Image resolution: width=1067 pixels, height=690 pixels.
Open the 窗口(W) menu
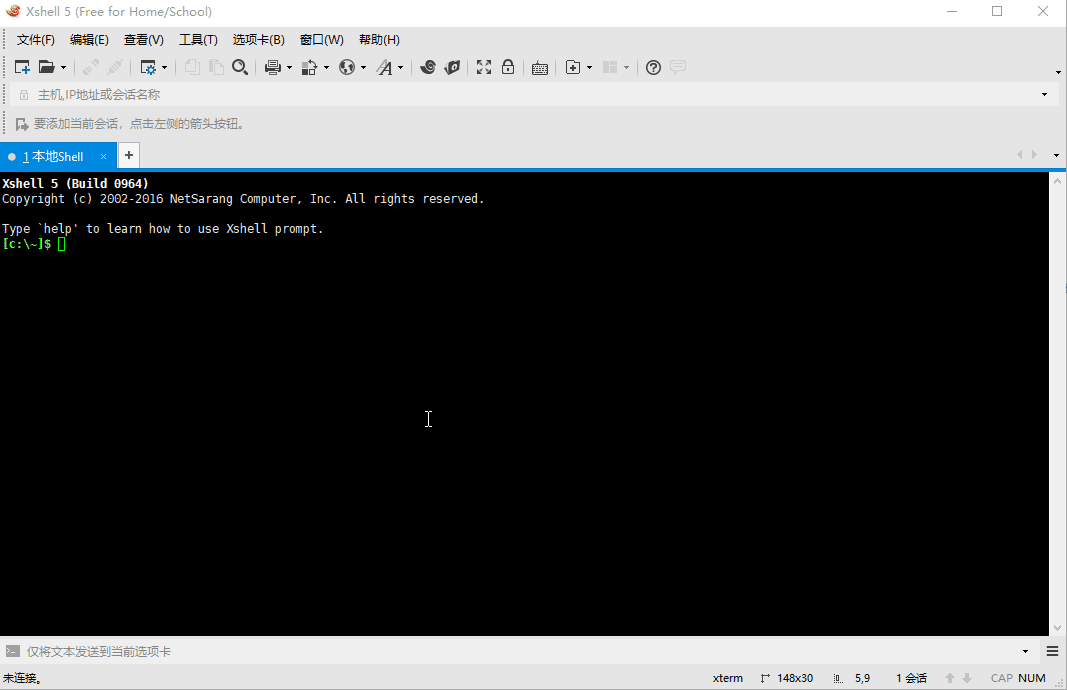coord(322,39)
